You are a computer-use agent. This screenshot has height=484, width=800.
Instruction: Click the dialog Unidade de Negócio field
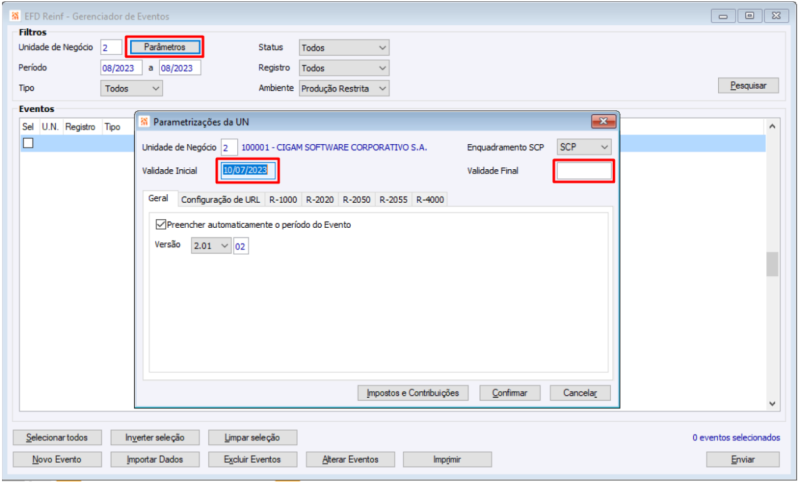pyautogui.click(x=229, y=147)
